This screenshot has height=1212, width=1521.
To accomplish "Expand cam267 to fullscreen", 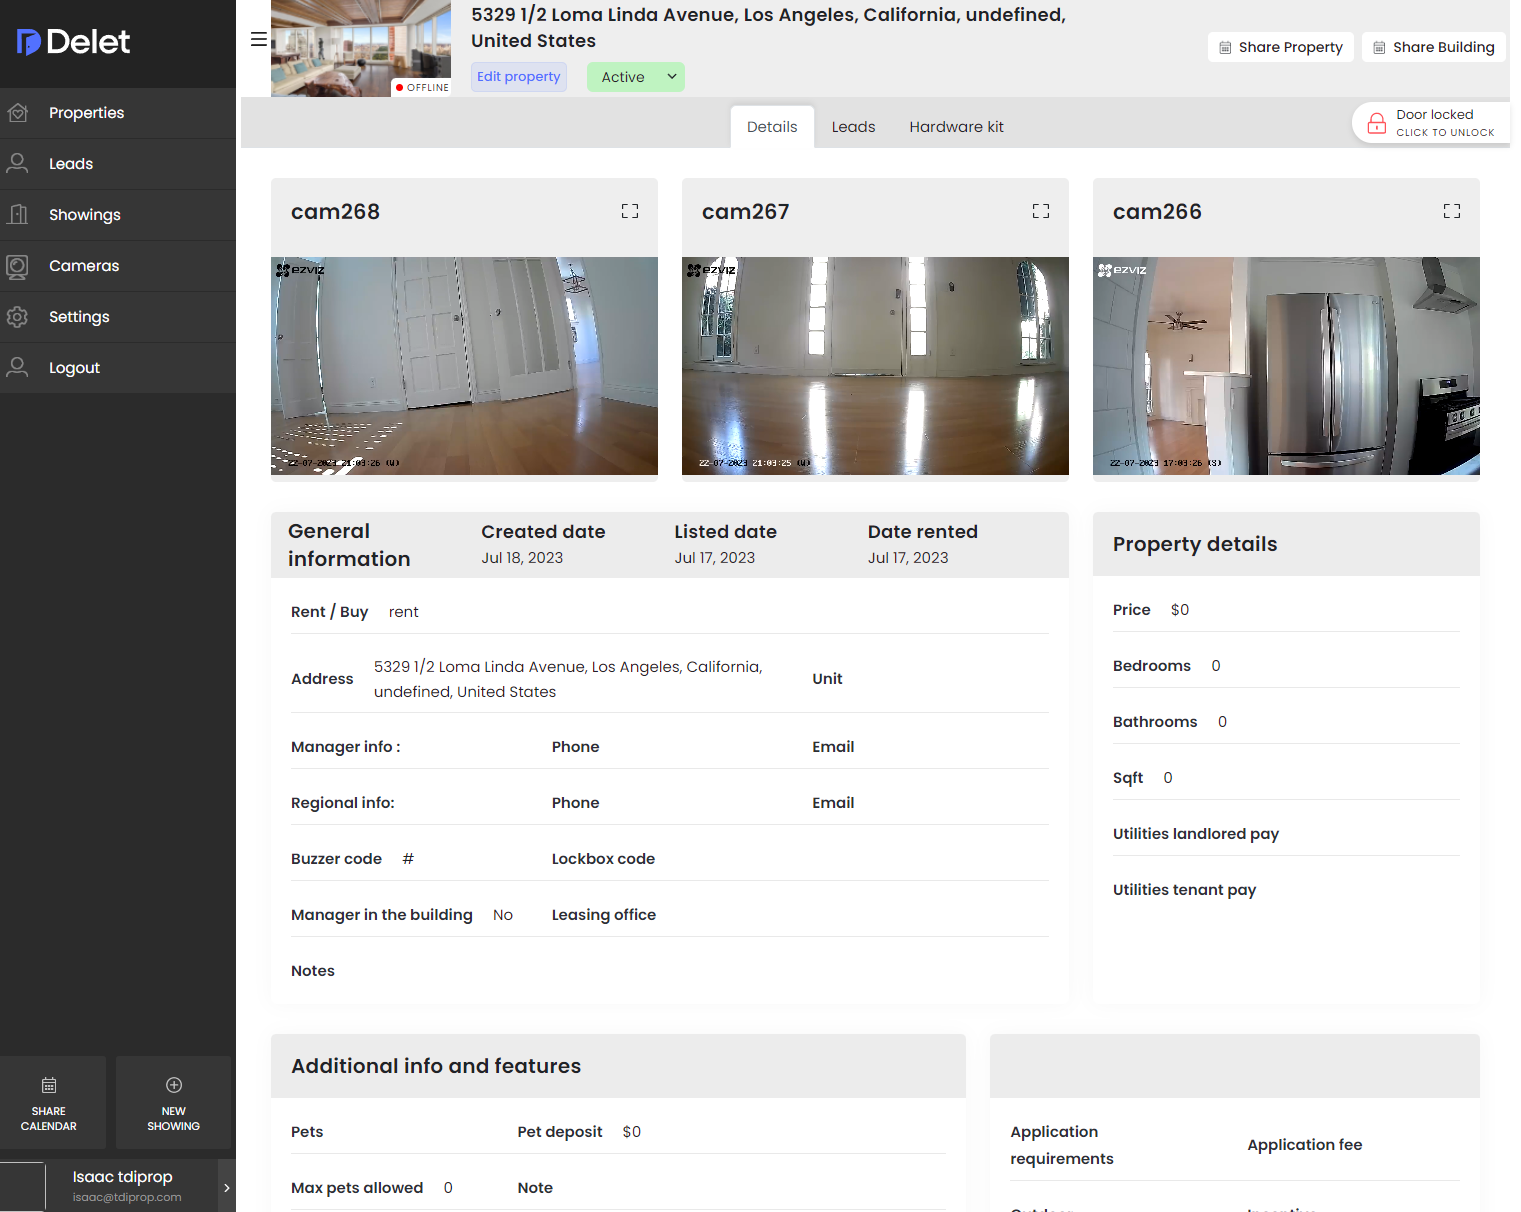I will pos(1041,211).
